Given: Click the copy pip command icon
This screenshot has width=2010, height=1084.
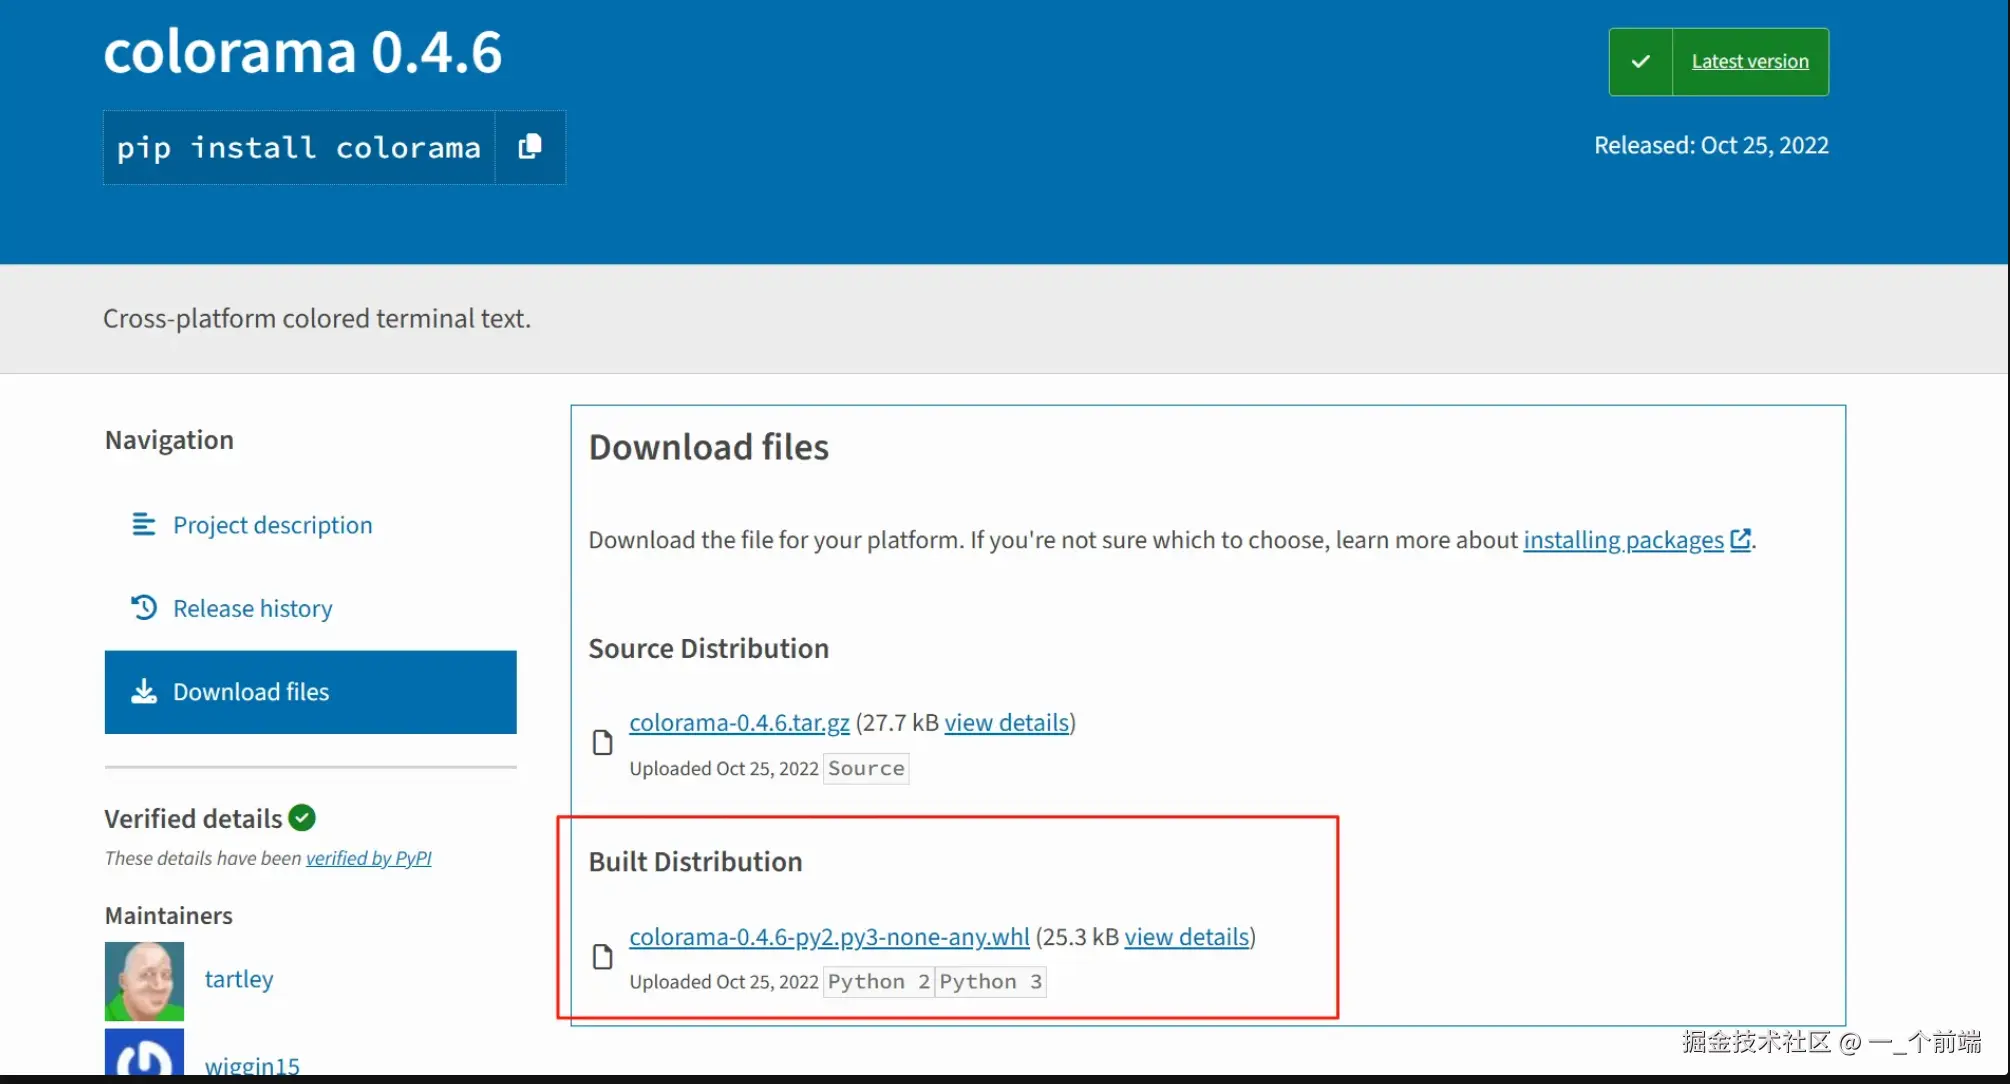Looking at the screenshot, I should pyautogui.click(x=530, y=147).
